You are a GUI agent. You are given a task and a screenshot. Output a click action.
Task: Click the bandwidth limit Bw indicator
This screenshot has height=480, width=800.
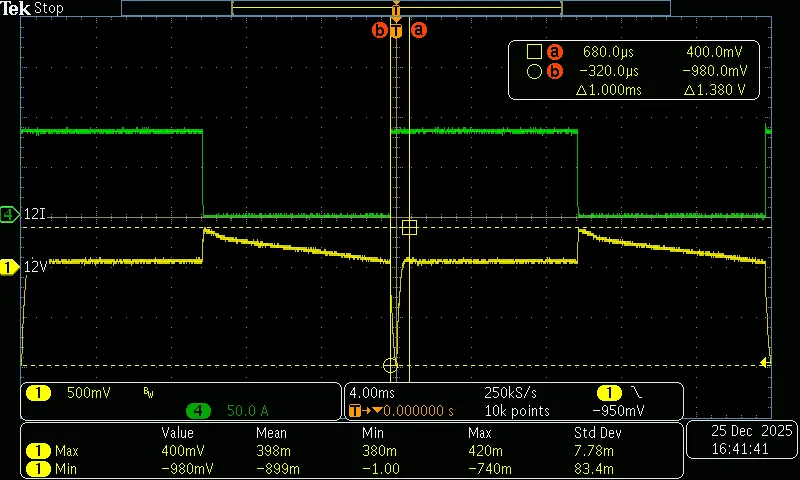click(x=148, y=392)
